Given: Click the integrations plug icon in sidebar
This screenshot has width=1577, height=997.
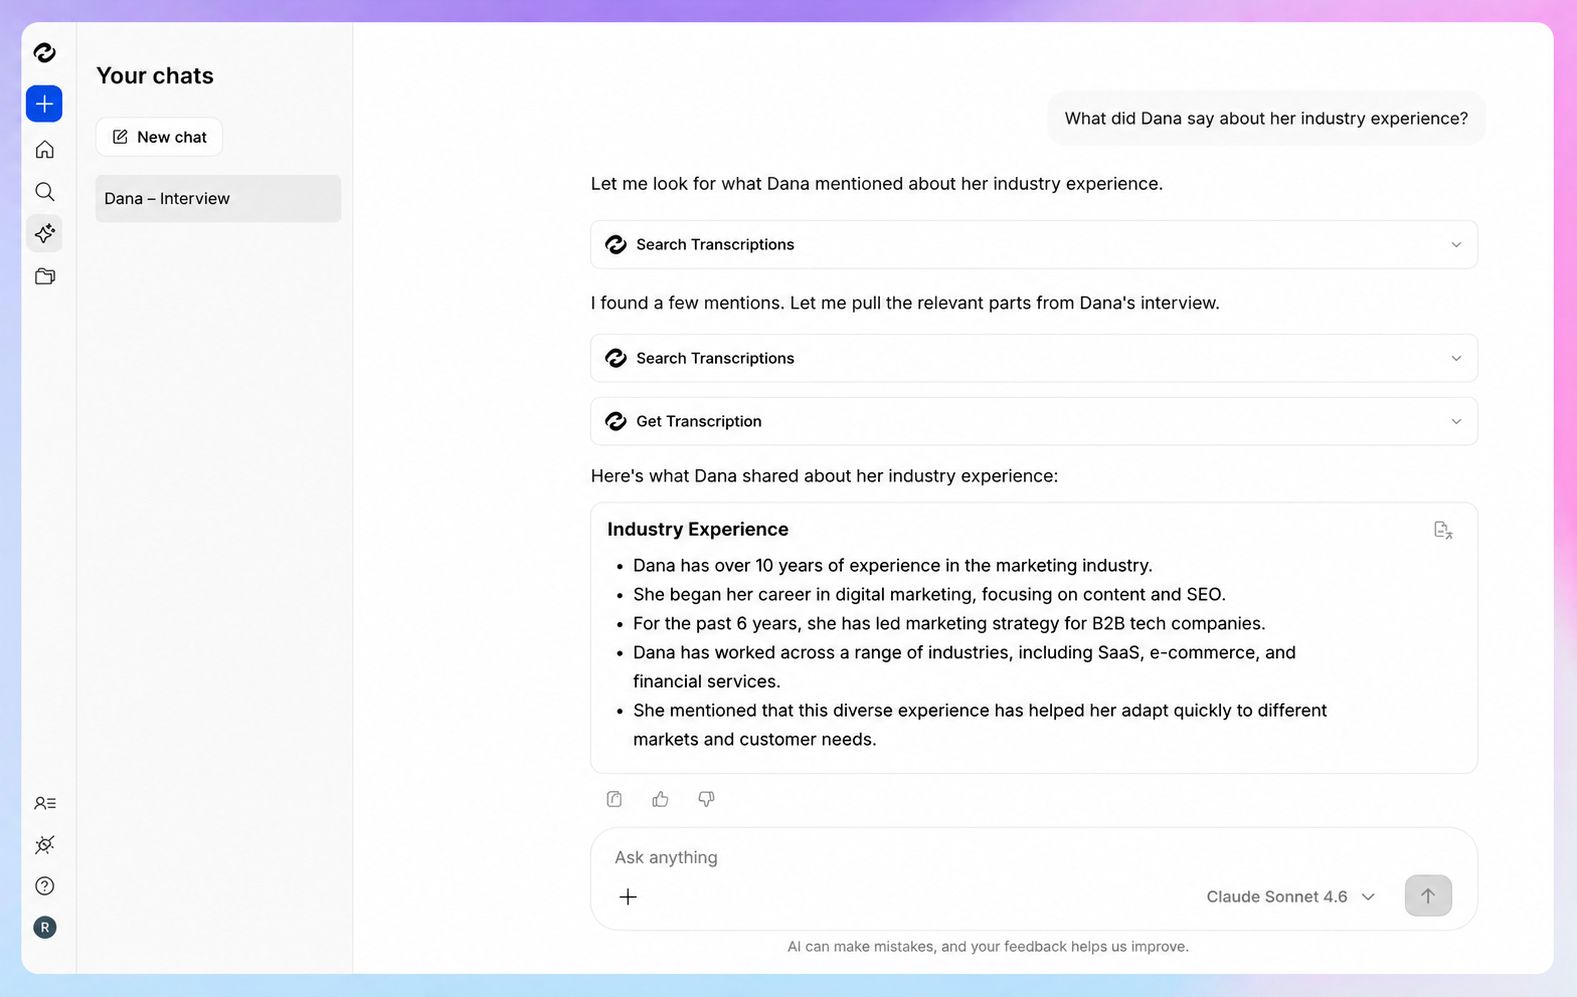Looking at the screenshot, I should 44,845.
